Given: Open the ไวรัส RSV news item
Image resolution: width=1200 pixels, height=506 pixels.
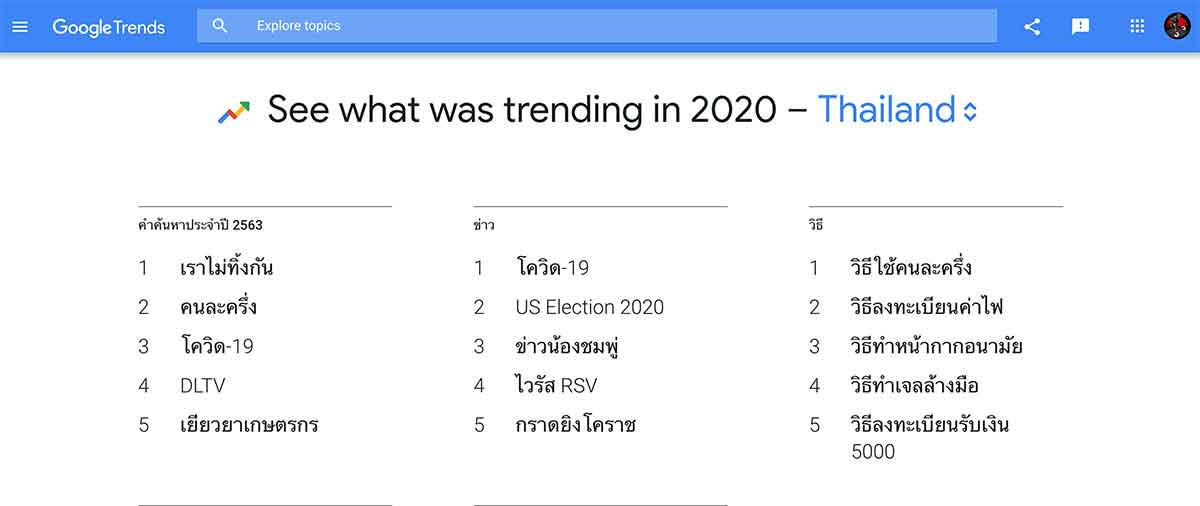Looking at the screenshot, I should tap(557, 385).
